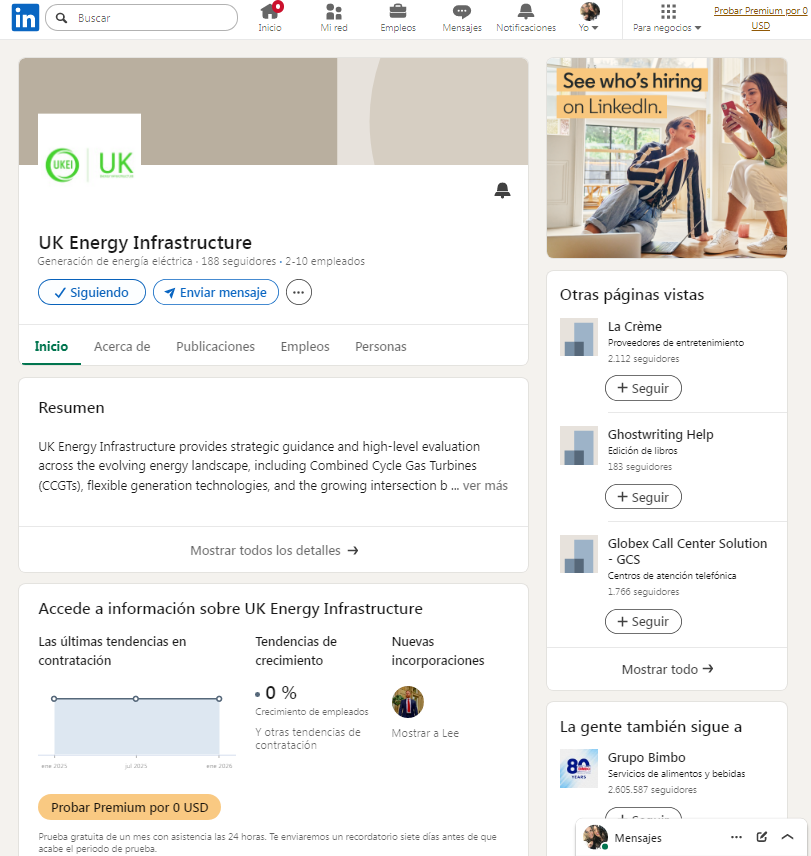The height and width of the screenshot is (856, 811).
Task: Open La Crème page title
Action: tap(635, 326)
